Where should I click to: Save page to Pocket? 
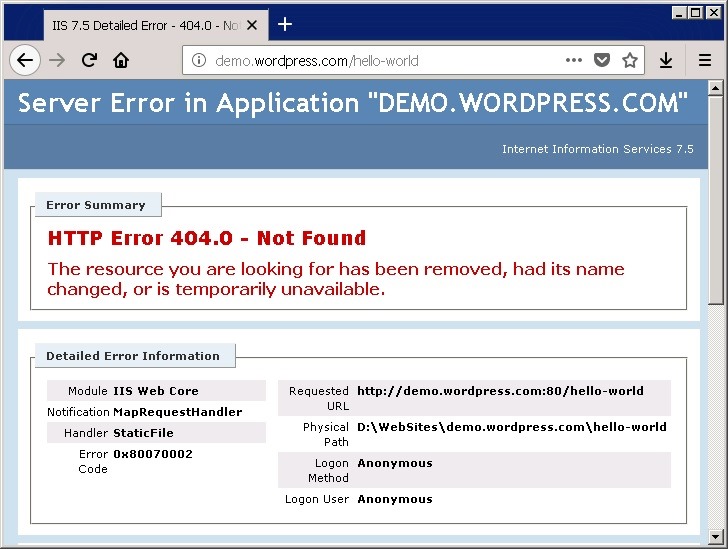(602, 60)
